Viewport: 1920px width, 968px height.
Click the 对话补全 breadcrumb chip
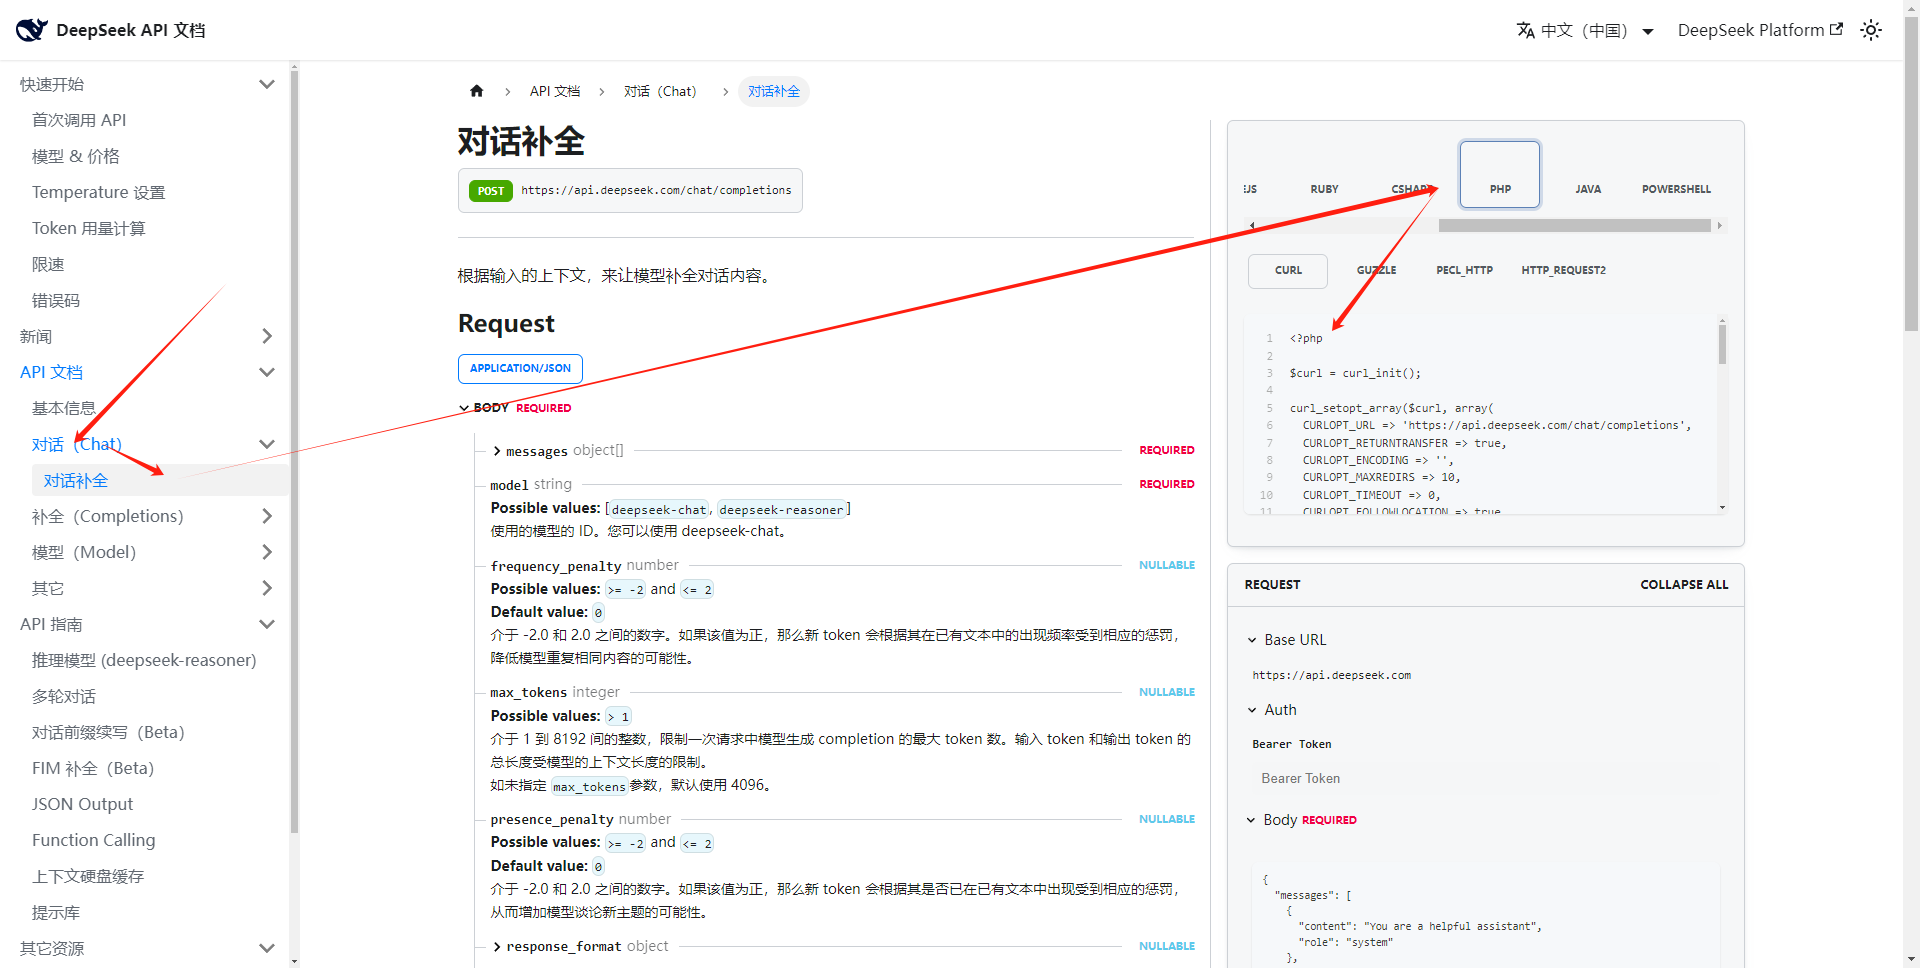click(x=774, y=91)
